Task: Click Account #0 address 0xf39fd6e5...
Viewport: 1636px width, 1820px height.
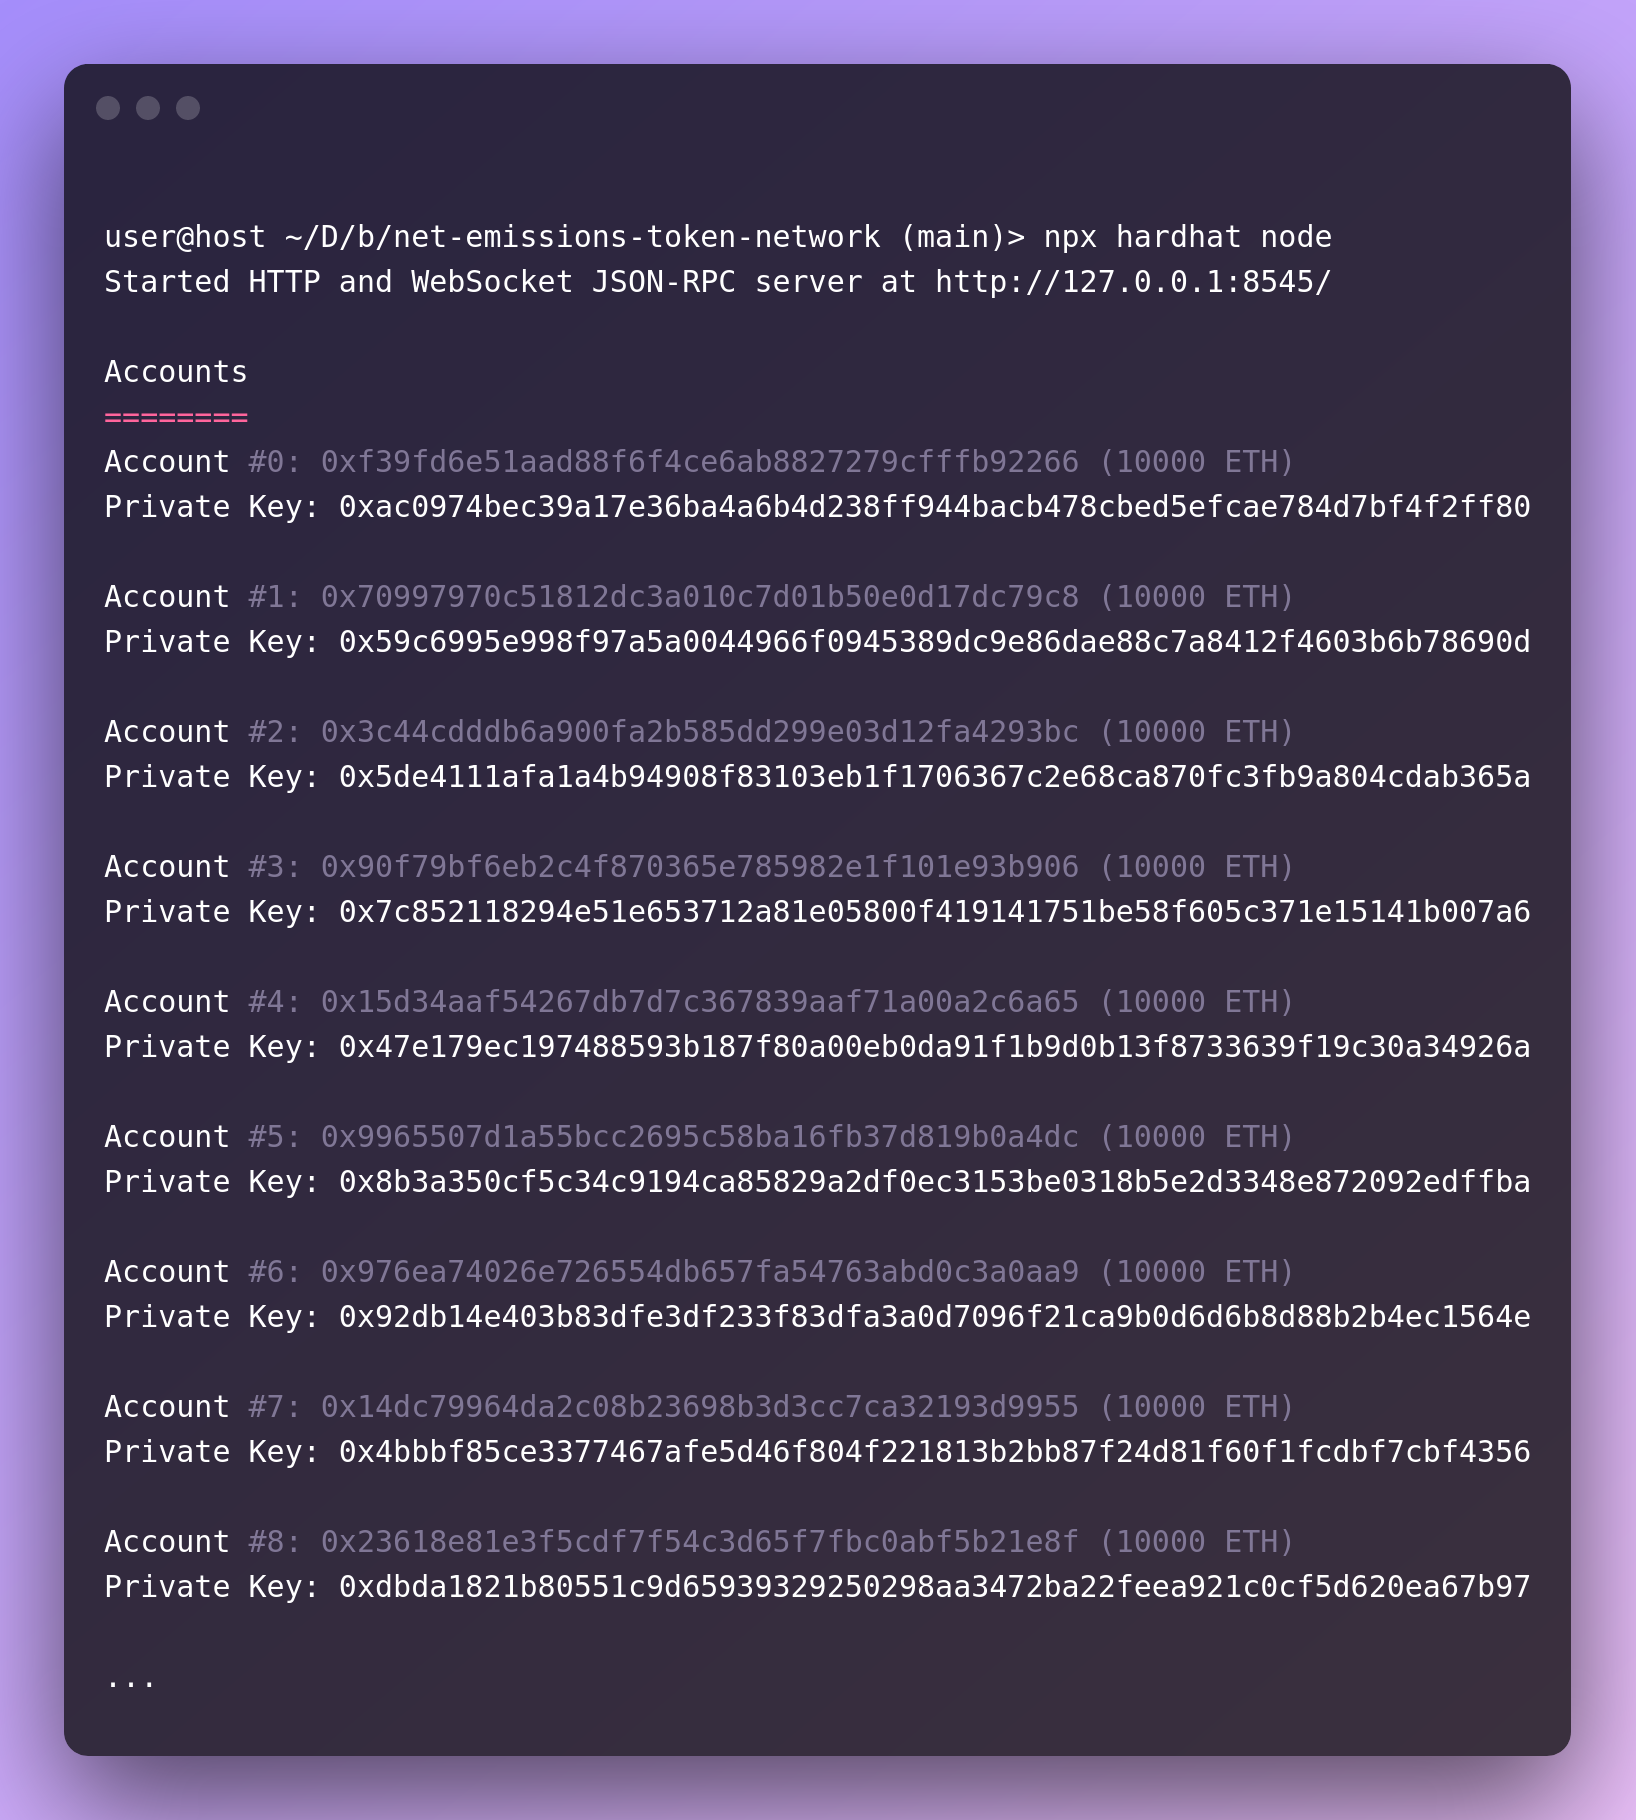Action: coord(700,462)
